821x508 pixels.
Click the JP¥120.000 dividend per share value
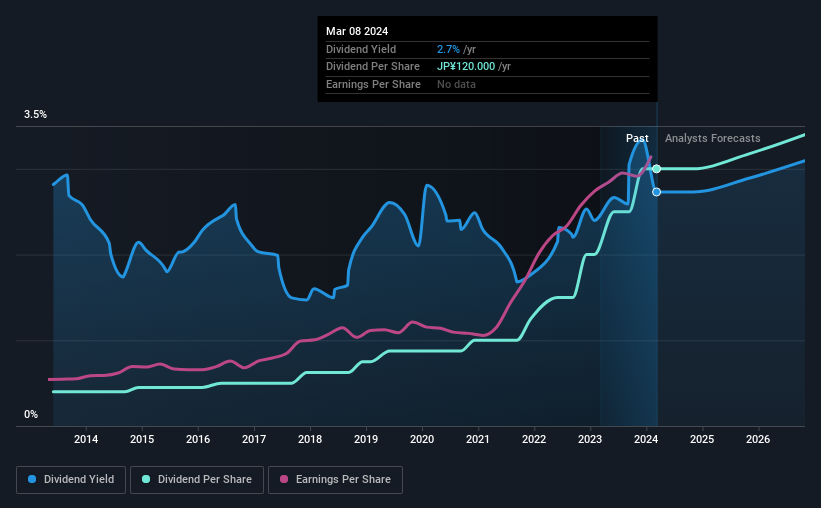tap(466, 67)
